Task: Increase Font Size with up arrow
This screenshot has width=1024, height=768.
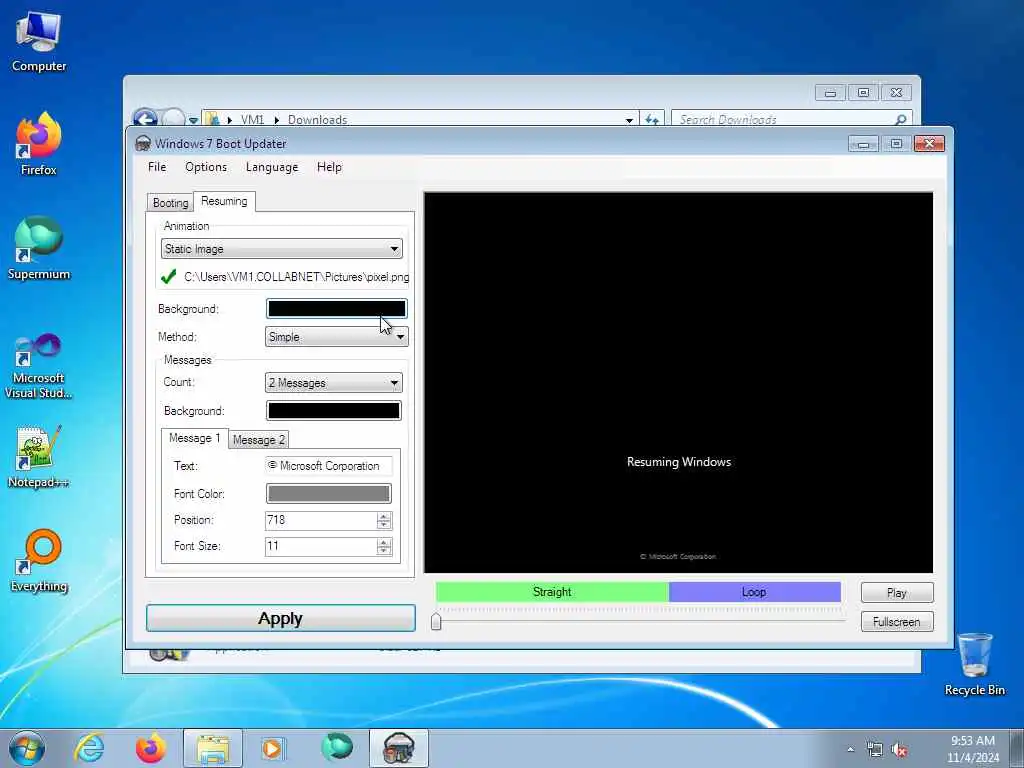Action: coord(384,542)
